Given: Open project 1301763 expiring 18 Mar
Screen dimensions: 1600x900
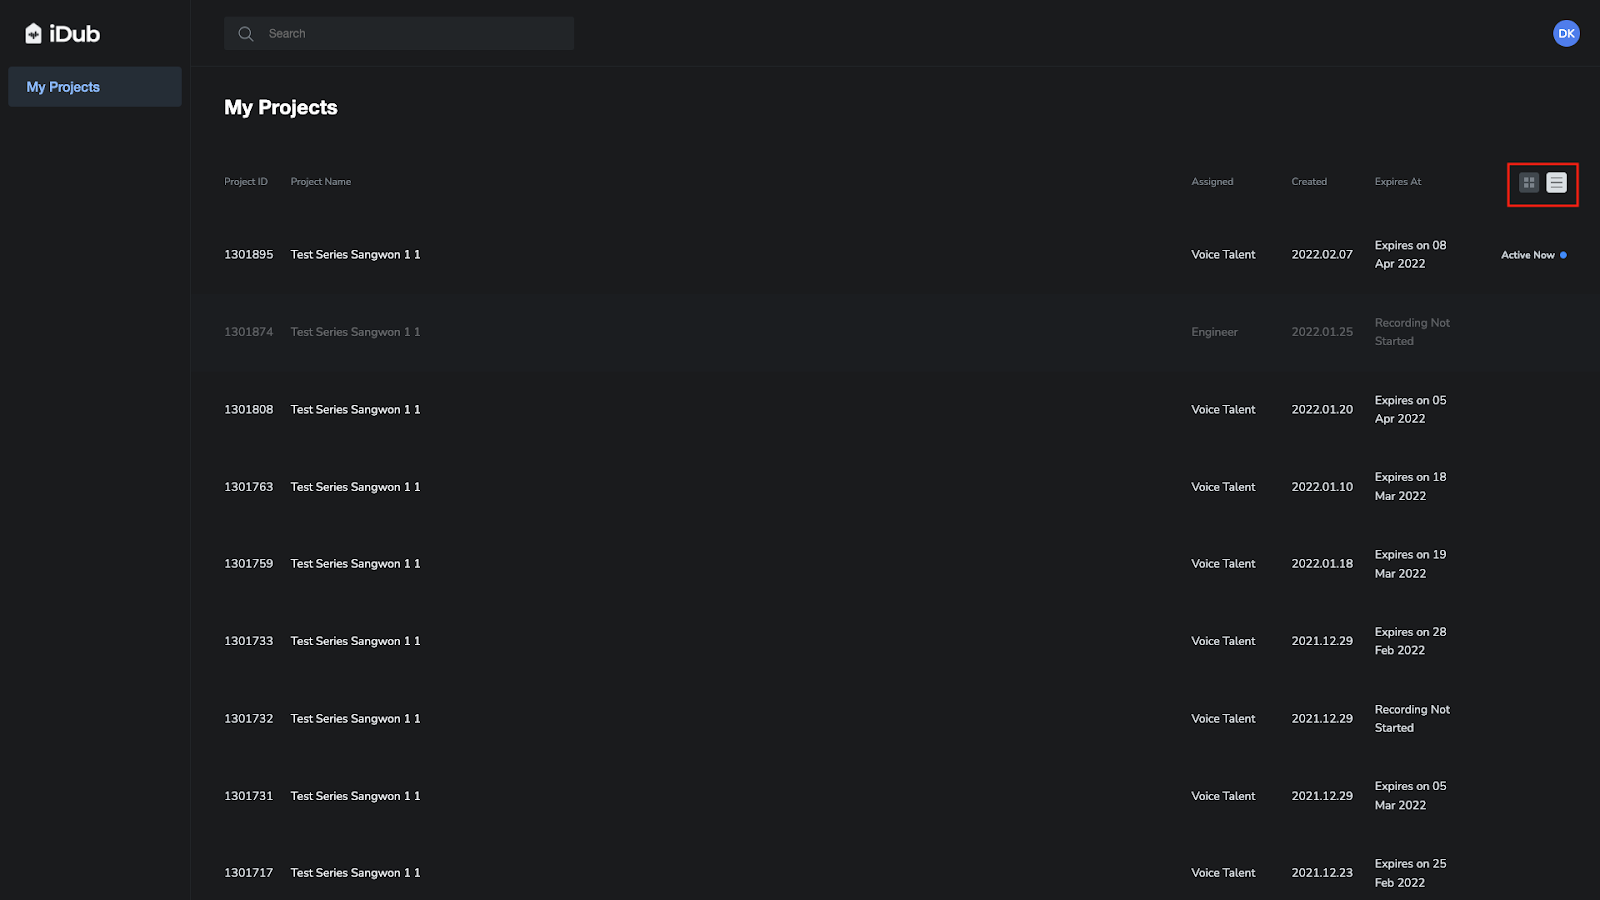Looking at the screenshot, I should tap(895, 487).
